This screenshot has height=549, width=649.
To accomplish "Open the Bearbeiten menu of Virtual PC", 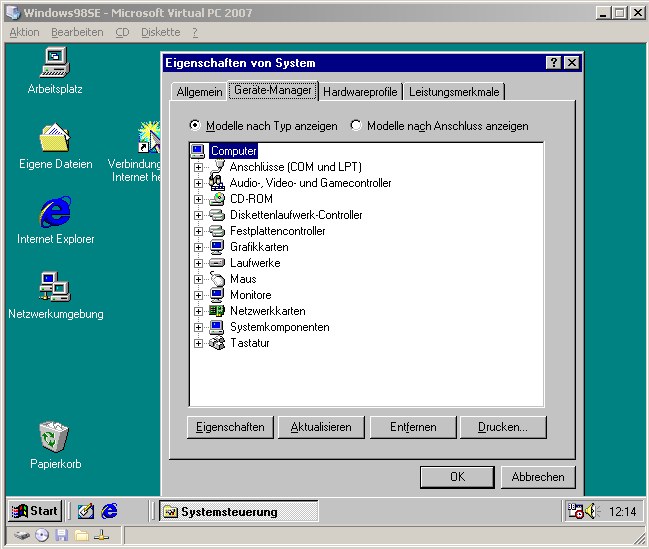I will pos(77,32).
